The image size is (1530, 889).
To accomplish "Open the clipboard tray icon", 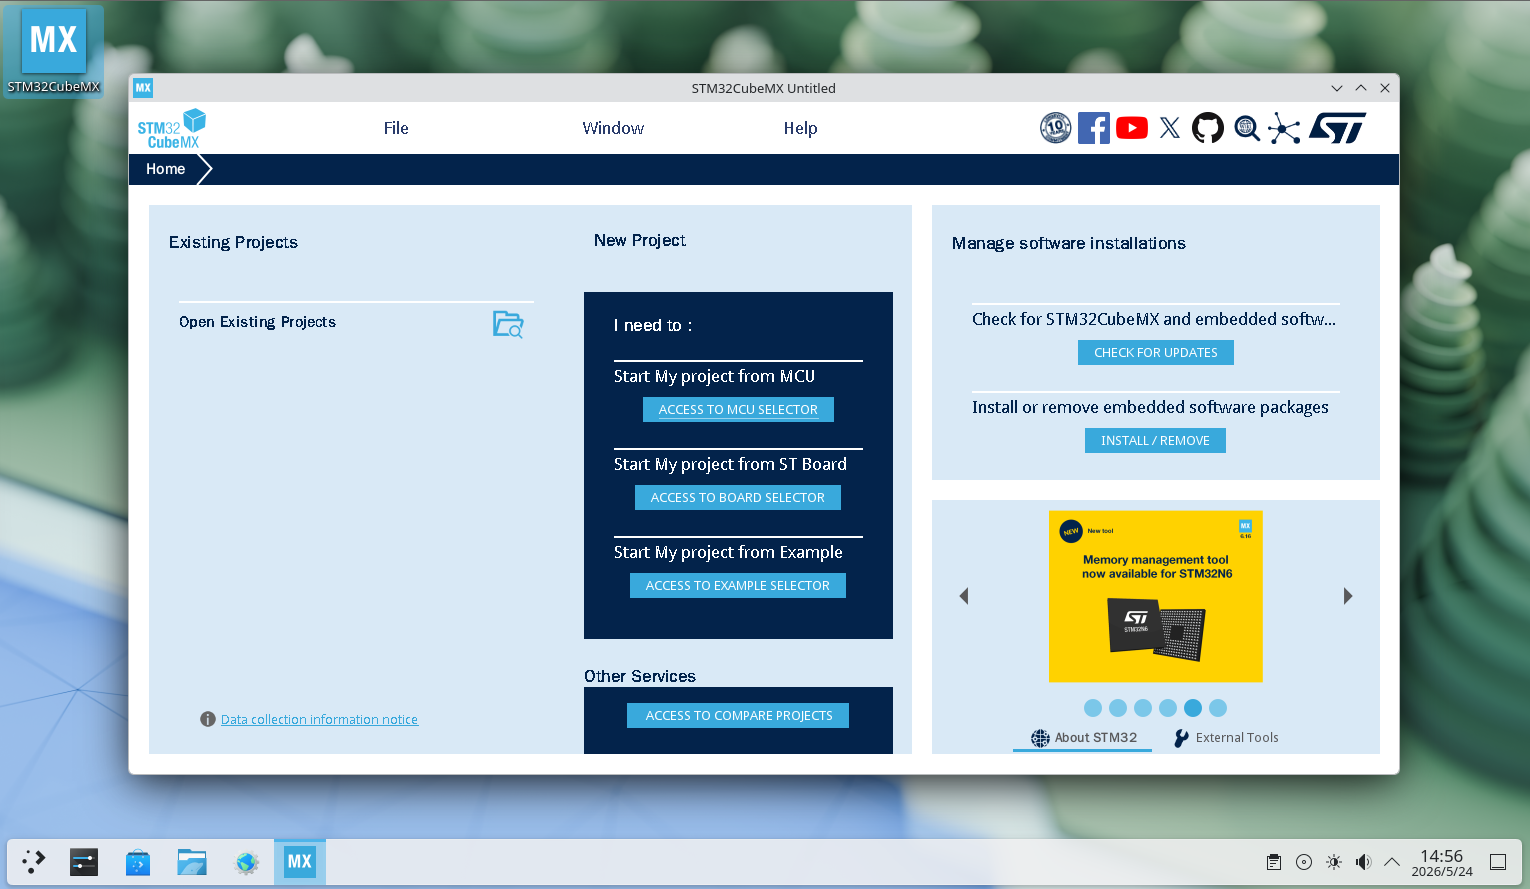I will (1274, 862).
